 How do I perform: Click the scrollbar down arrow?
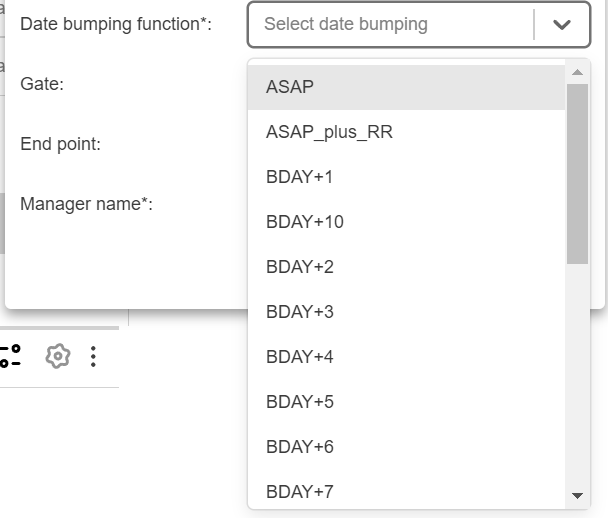pos(577,495)
